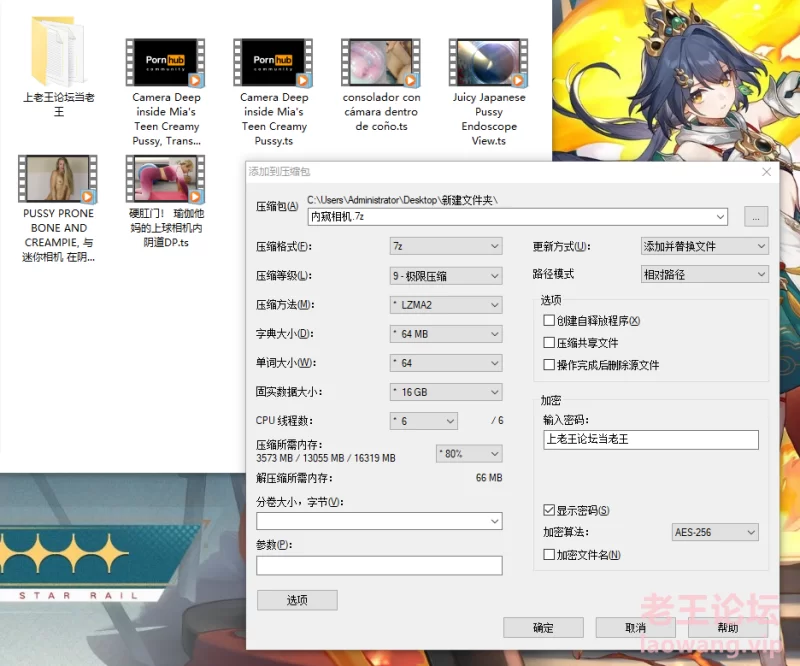Click the ... browse button for archive path
The width and height of the screenshot is (800, 666).
coord(756,217)
